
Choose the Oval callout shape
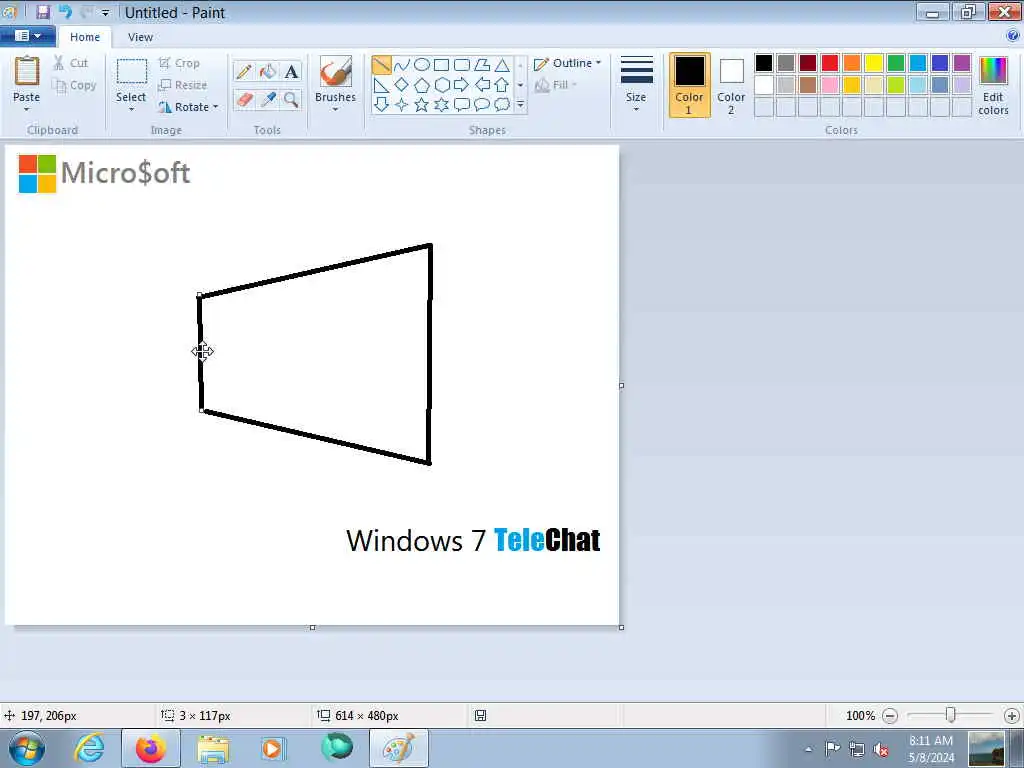click(482, 104)
